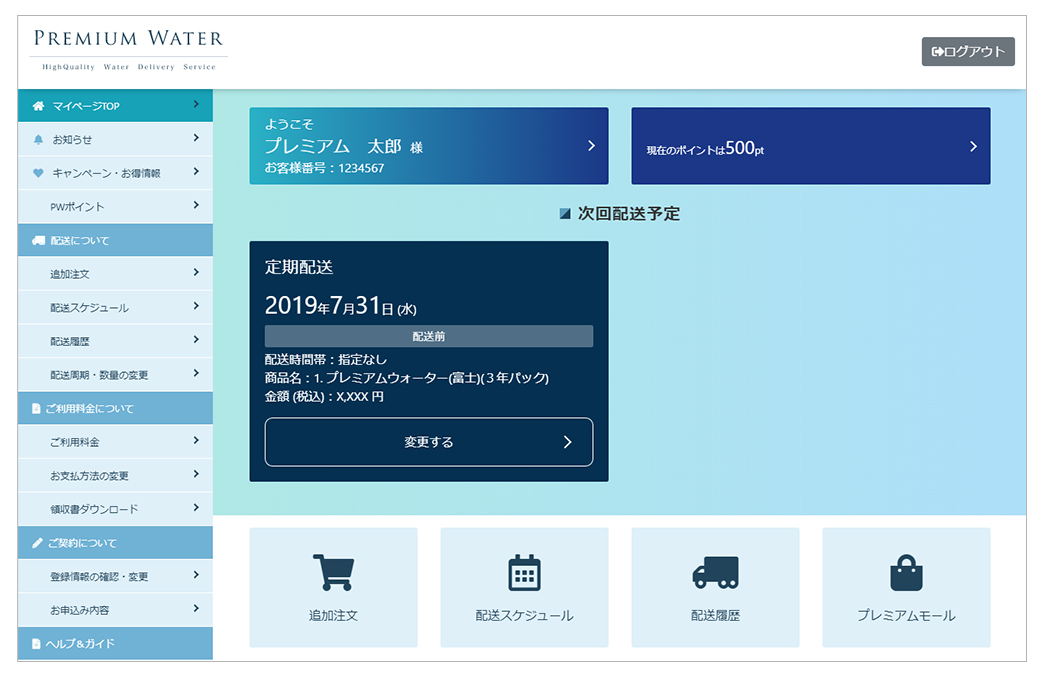This screenshot has height=678, width=1043.
Task: Click the bell icon beside お知らせ
Action: coord(38,140)
